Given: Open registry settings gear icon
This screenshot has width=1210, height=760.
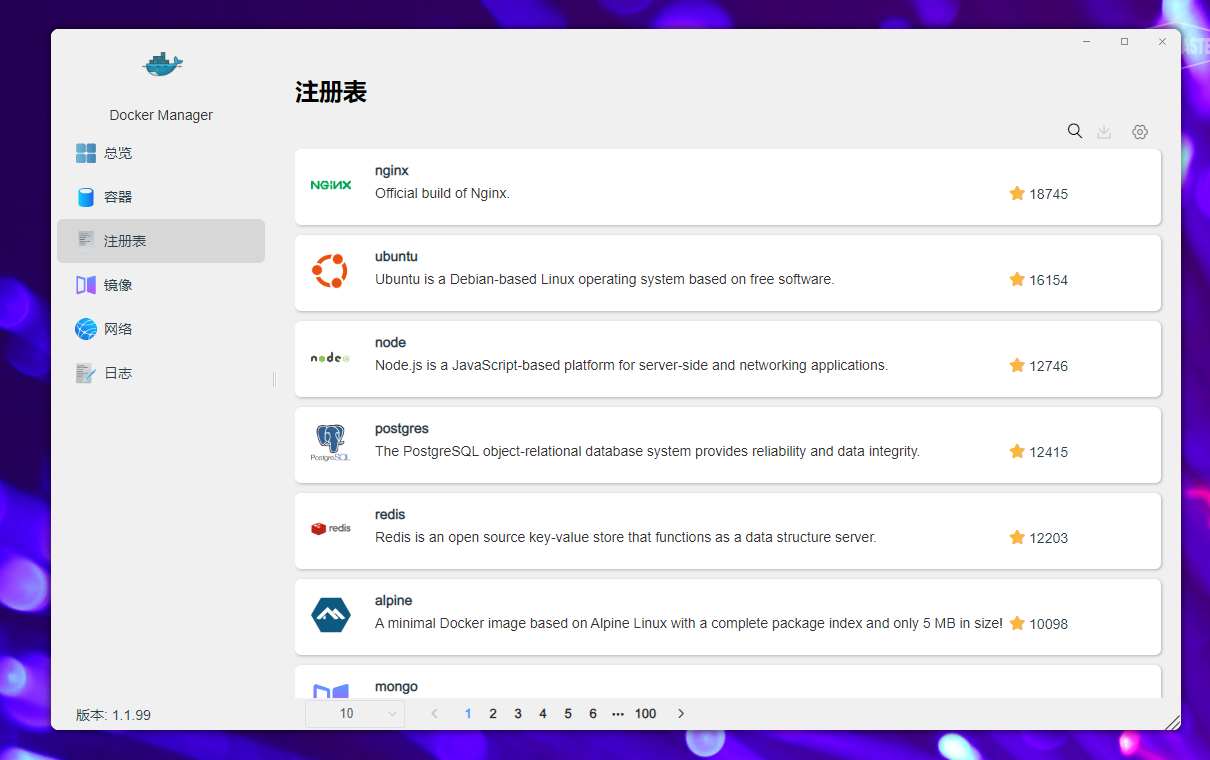Looking at the screenshot, I should (x=1140, y=131).
